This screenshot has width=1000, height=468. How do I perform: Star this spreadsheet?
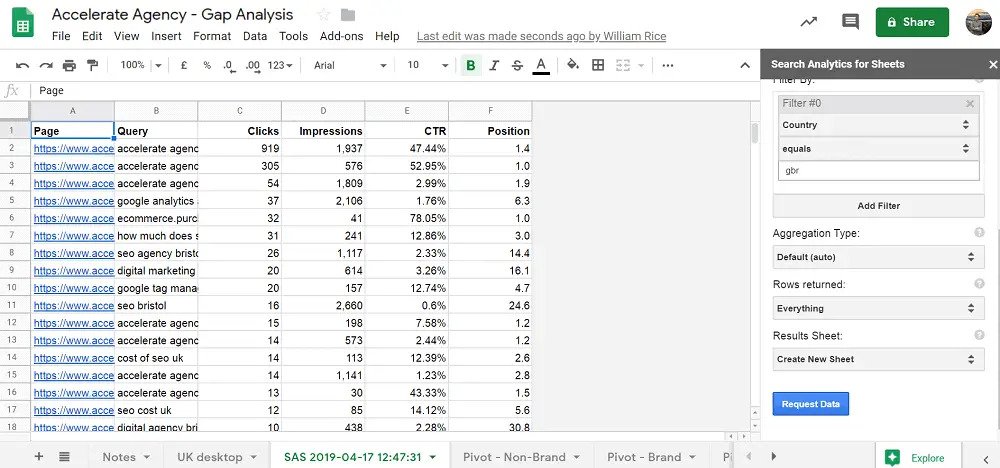323,15
